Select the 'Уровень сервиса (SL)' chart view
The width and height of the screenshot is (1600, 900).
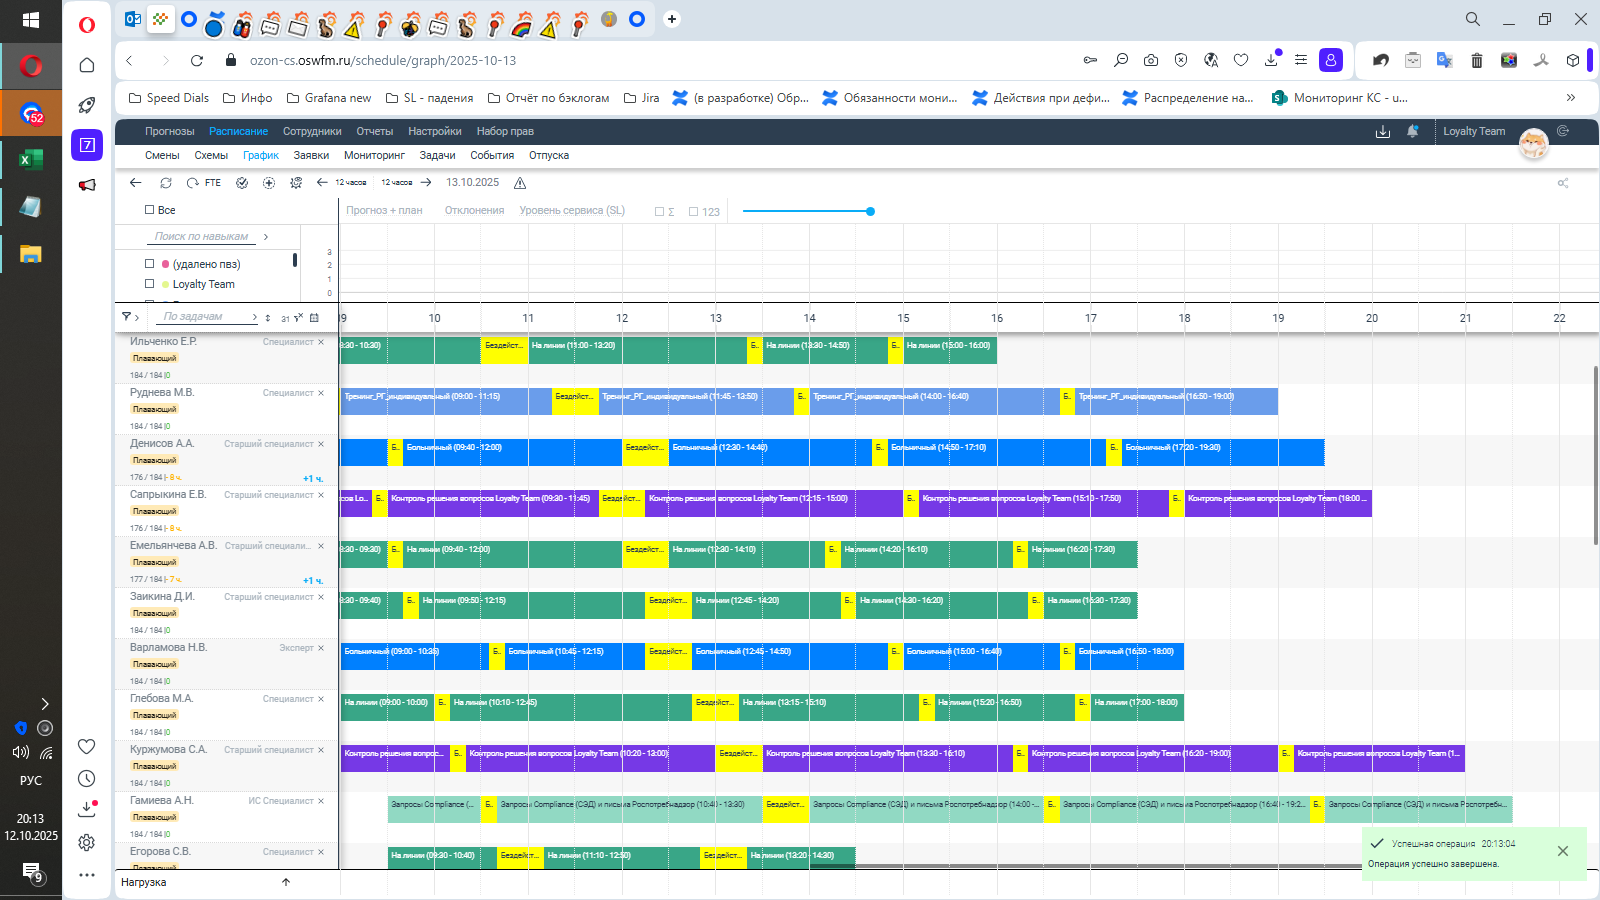pyautogui.click(x=572, y=210)
